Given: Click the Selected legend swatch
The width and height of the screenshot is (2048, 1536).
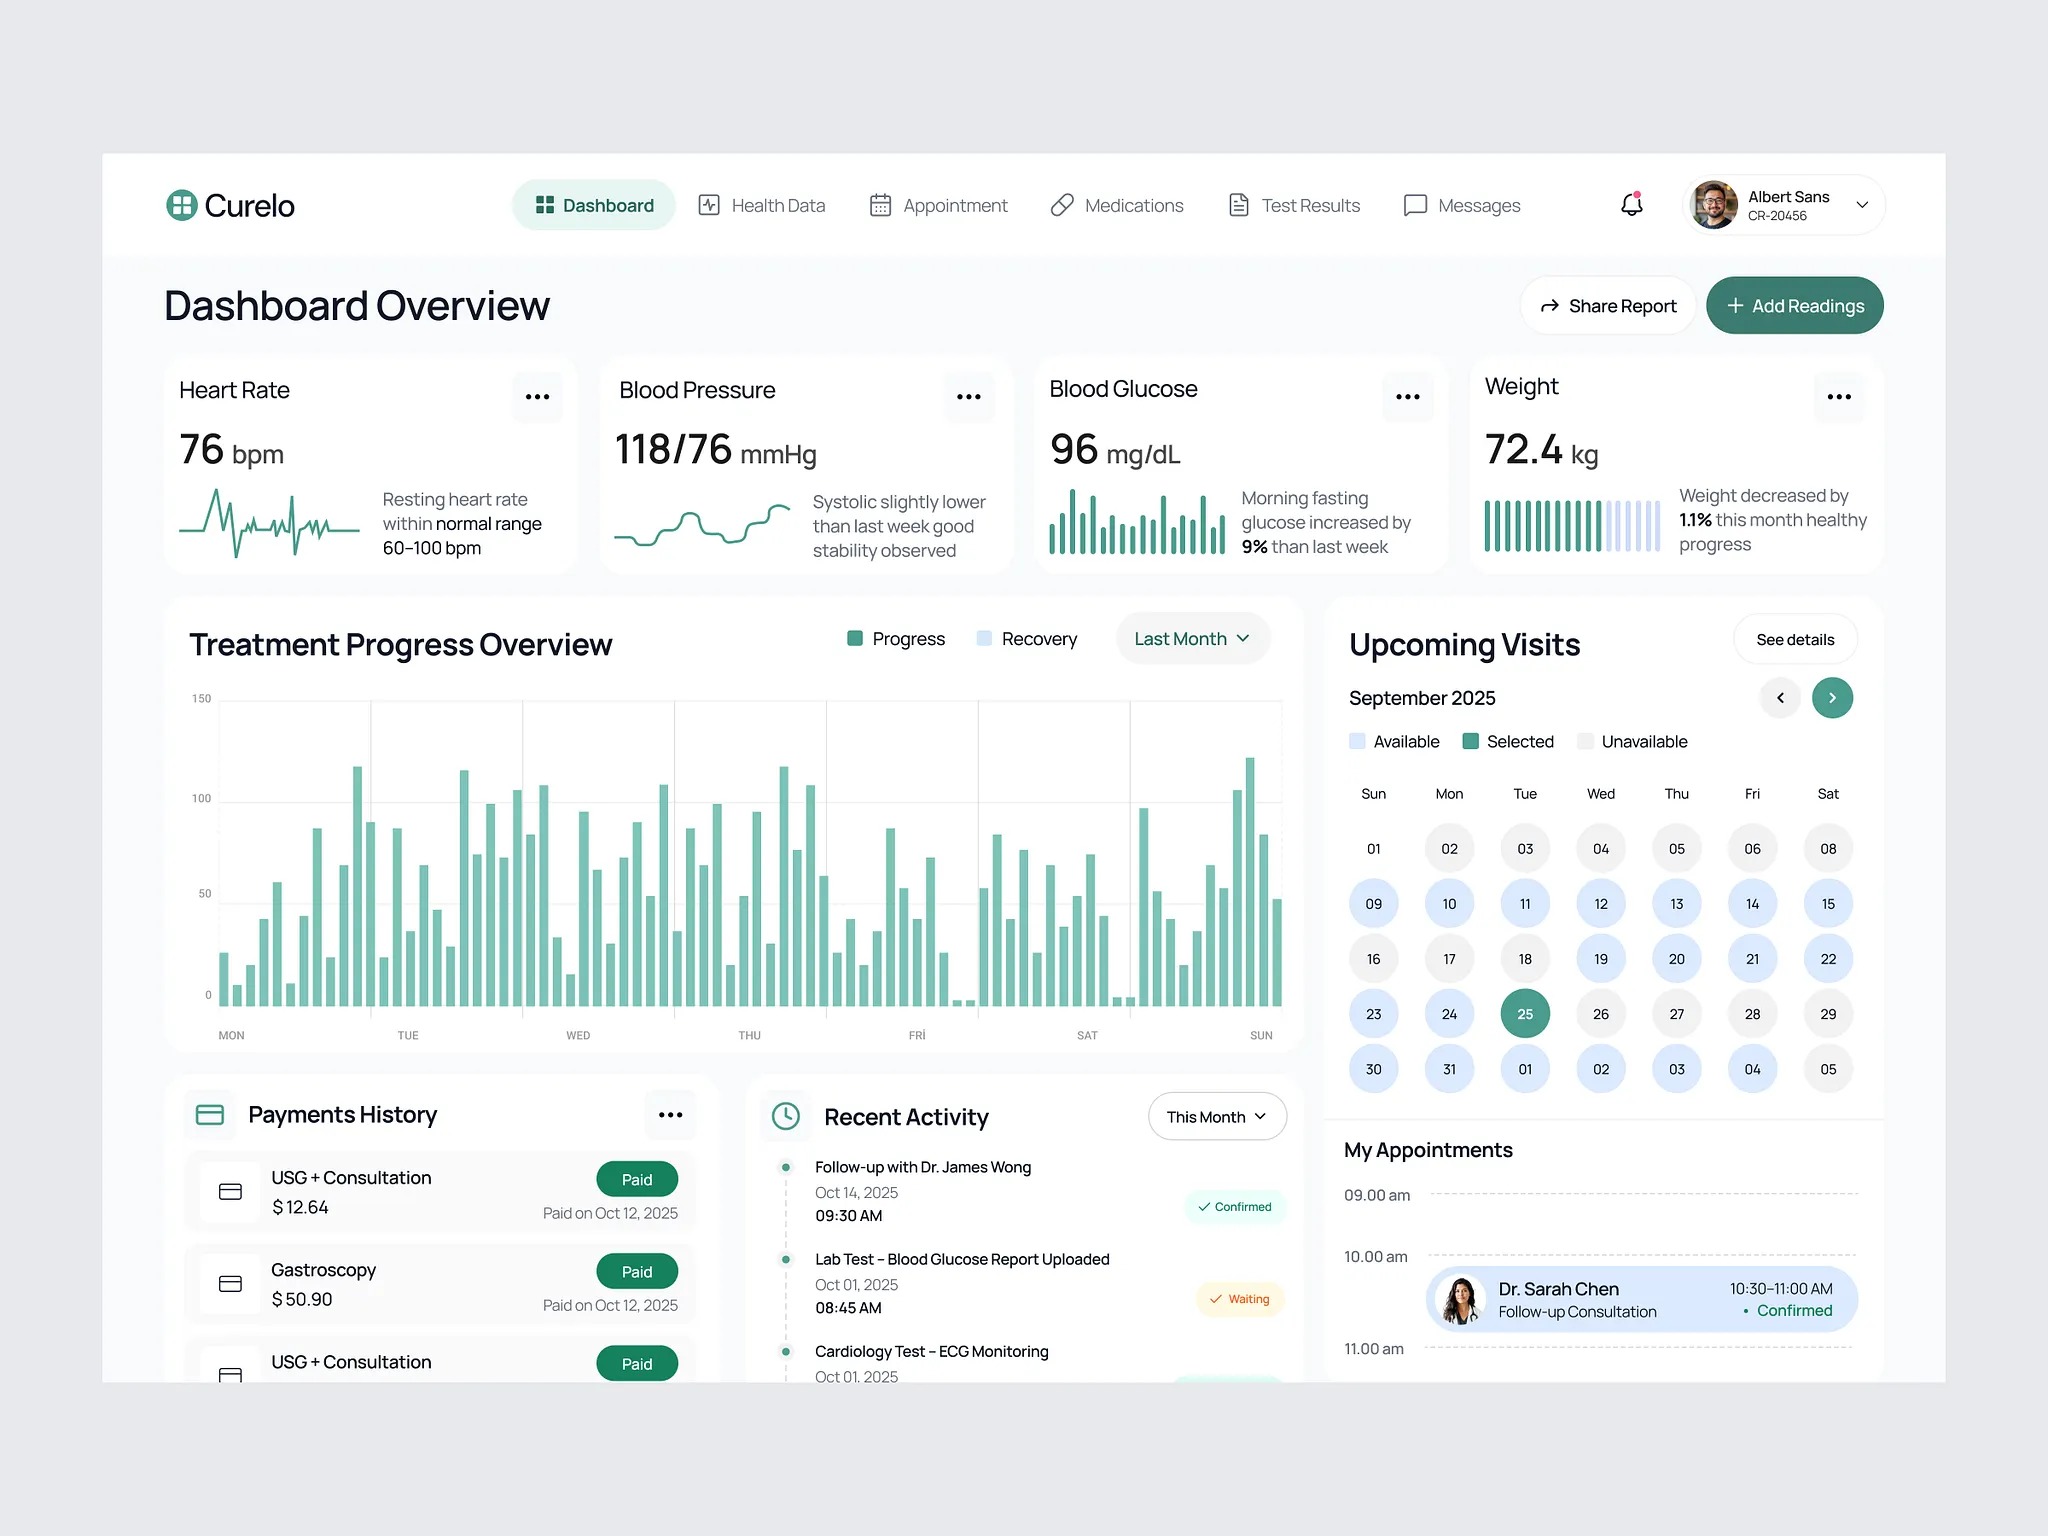Looking at the screenshot, I should [1470, 741].
